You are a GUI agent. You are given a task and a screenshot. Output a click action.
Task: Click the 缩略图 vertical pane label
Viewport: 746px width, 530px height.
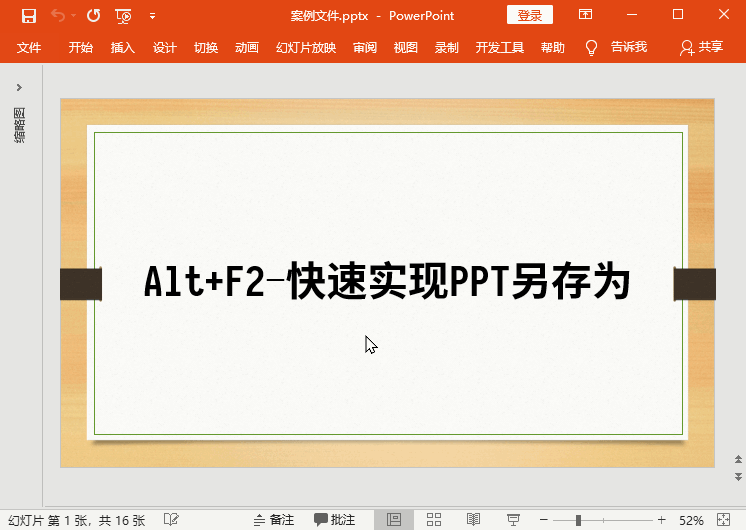tap(20, 125)
